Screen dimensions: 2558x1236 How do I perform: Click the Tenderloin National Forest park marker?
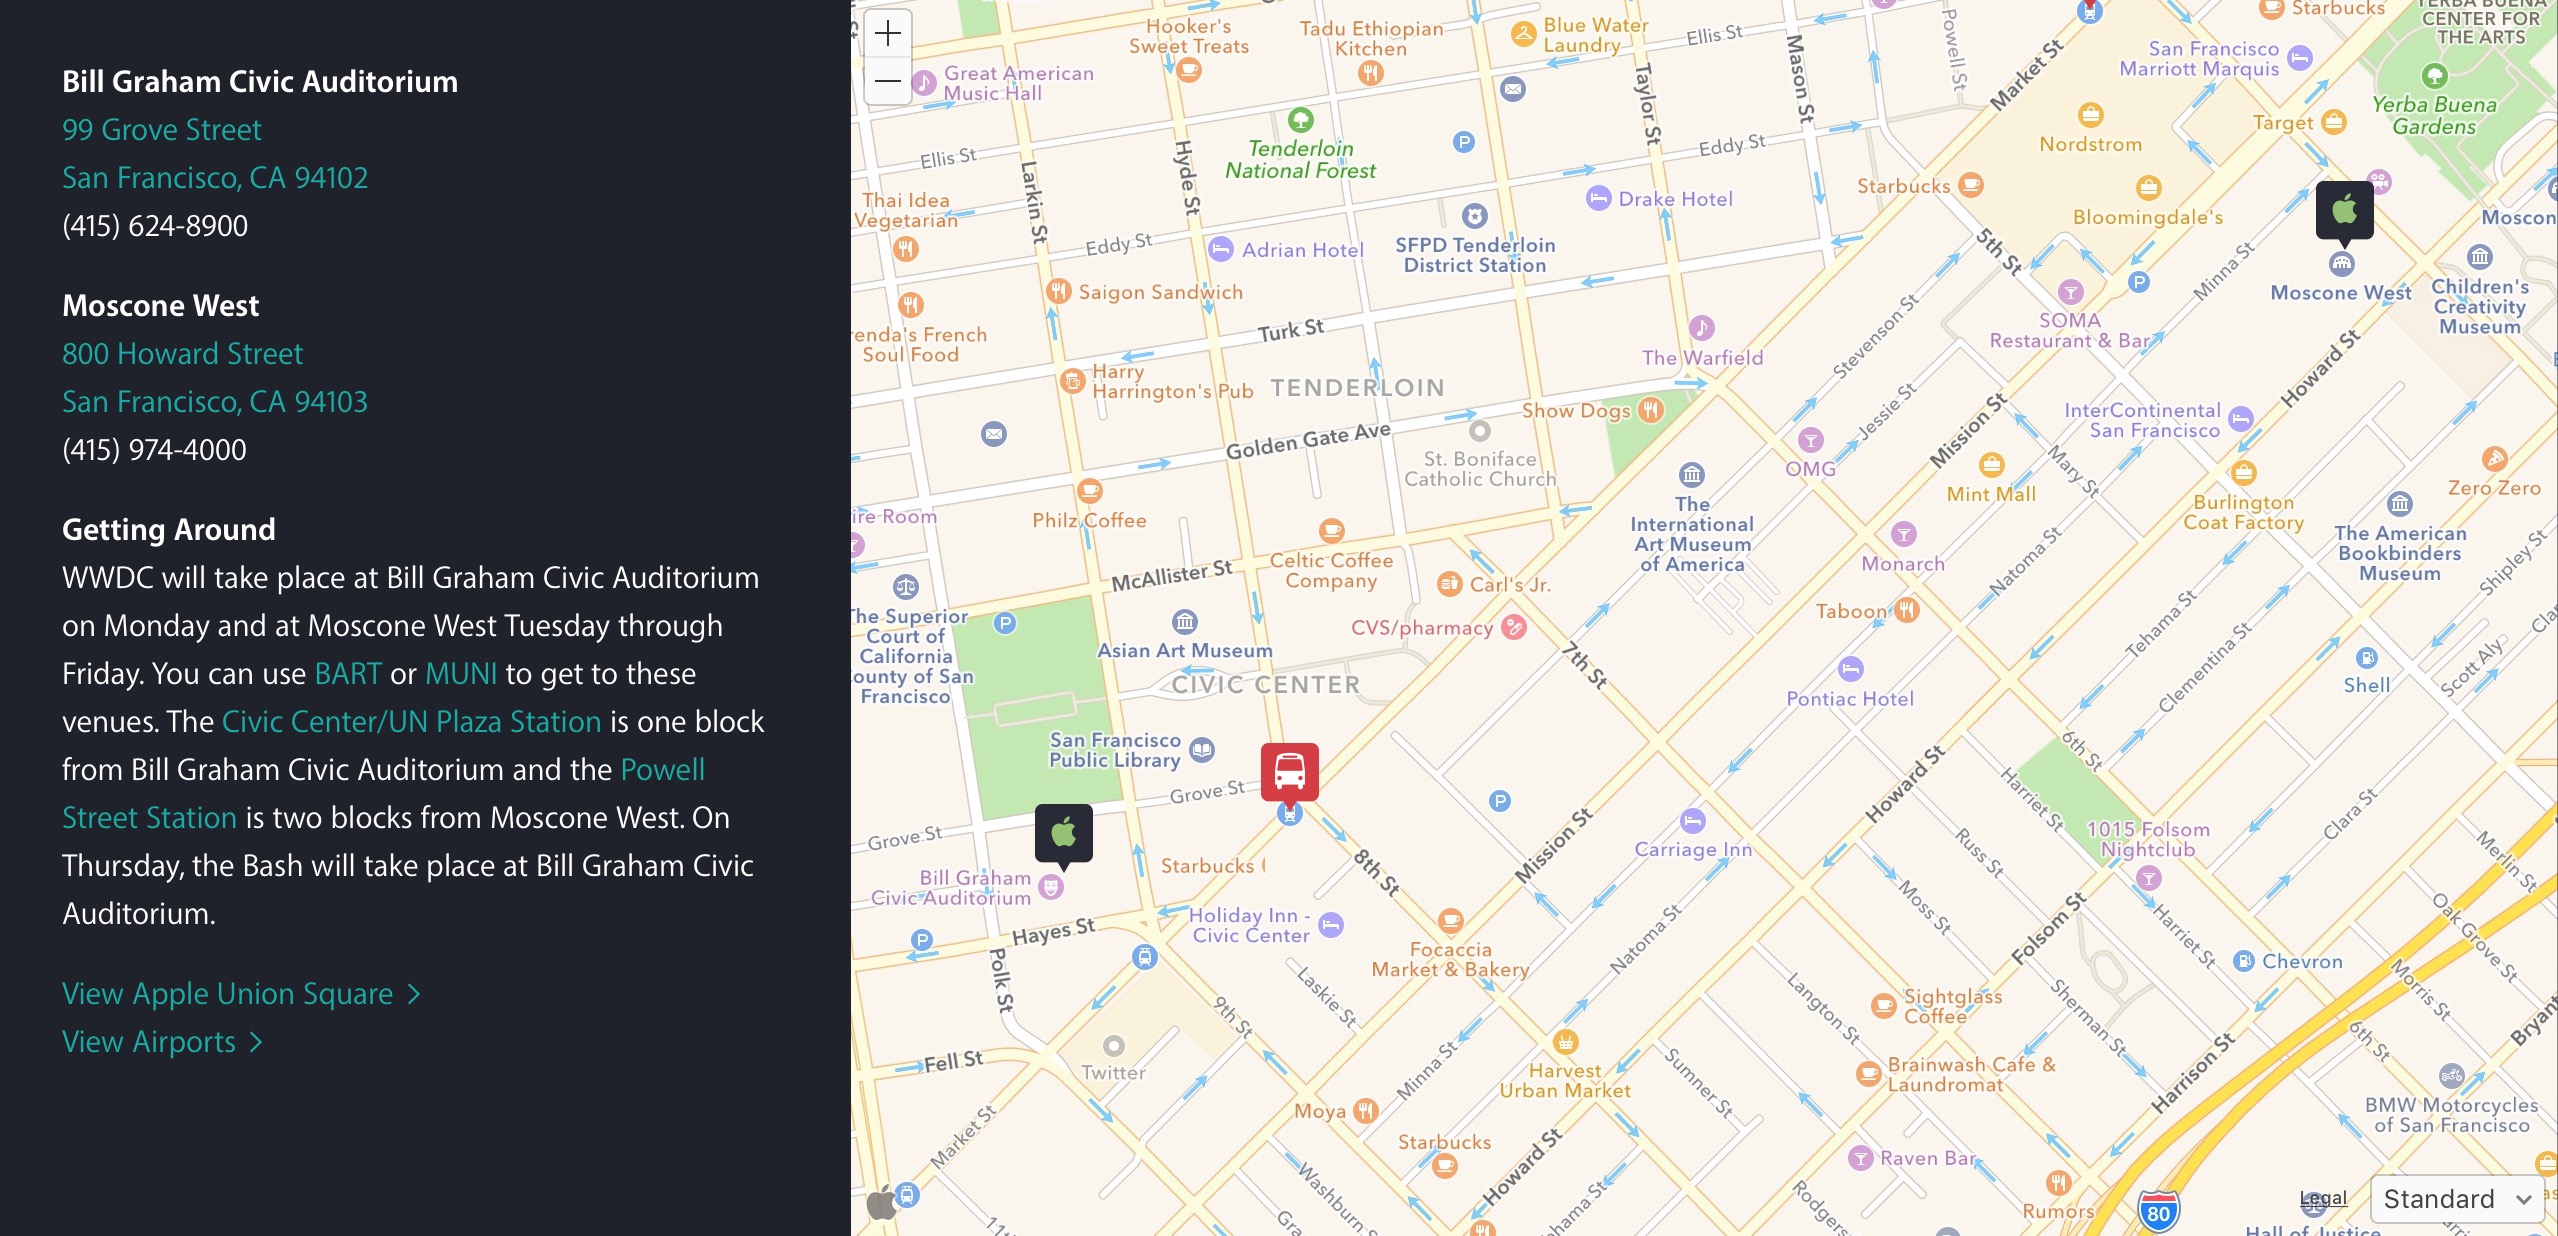tap(1301, 121)
